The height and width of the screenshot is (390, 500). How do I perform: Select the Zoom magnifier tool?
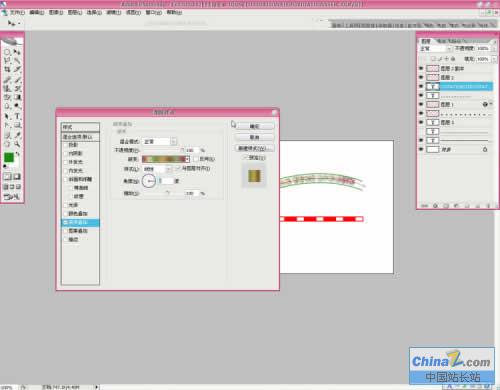click(x=17, y=144)
